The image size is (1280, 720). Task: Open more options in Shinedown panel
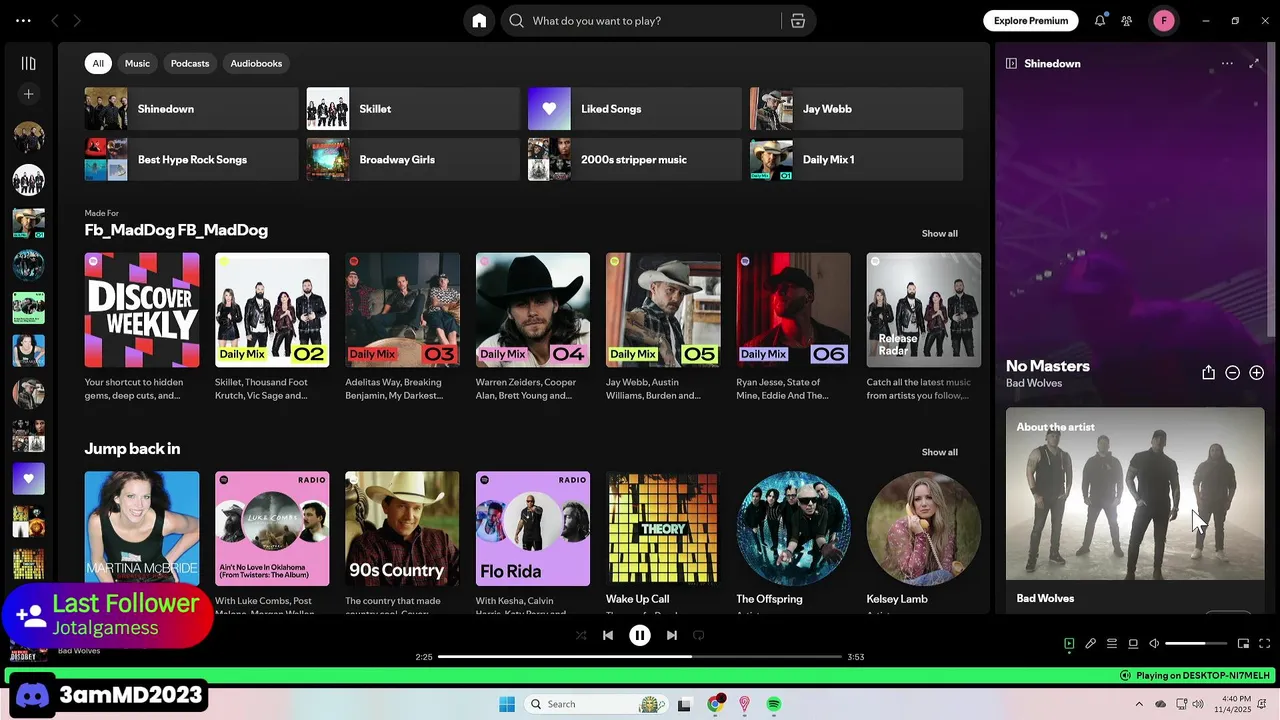[x=1227, y=63]
